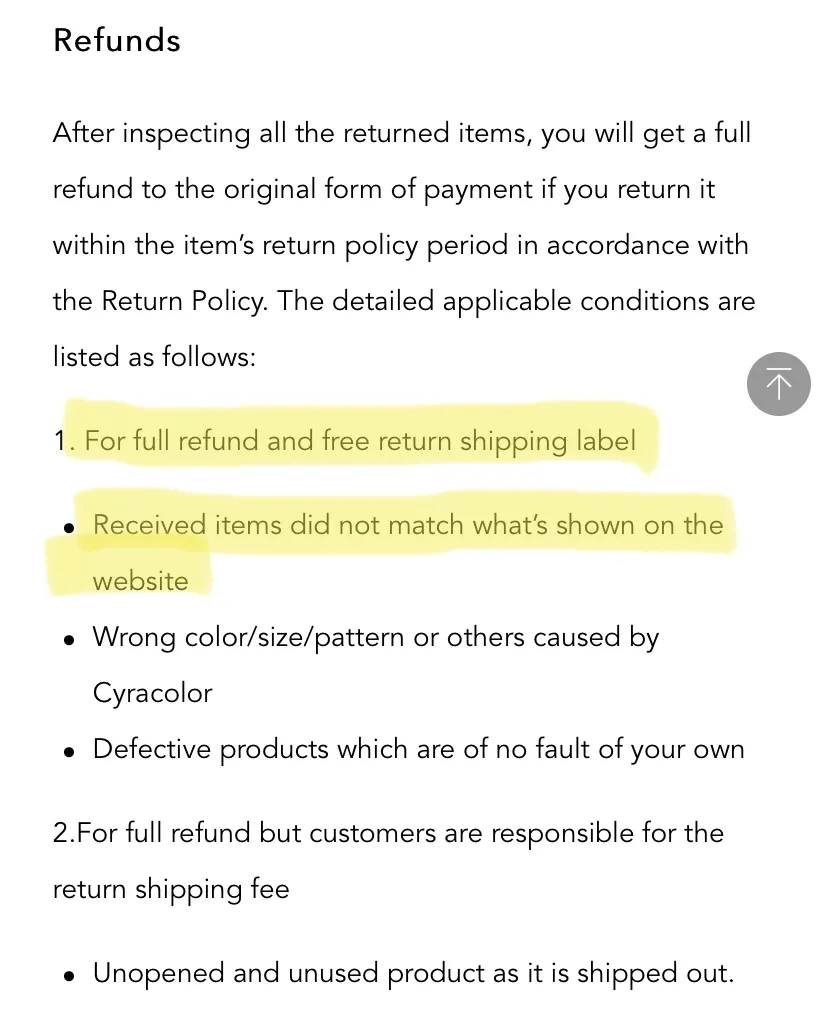The image size is (828, 1014).
Task: Click the bullet dot before 'Defective products'
Action: pyautogui.click(x=69, y=753)
